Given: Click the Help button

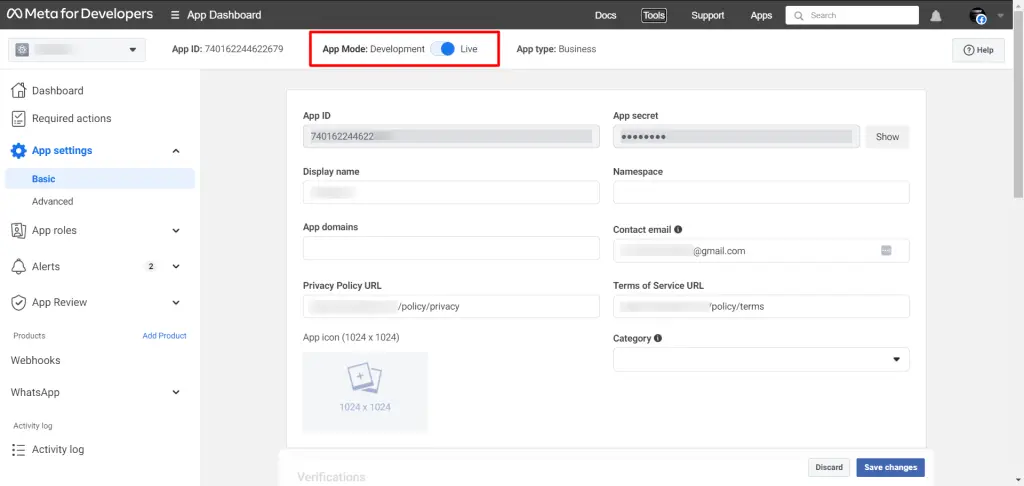Looking at the screenshot, I should tap(978, 50).
